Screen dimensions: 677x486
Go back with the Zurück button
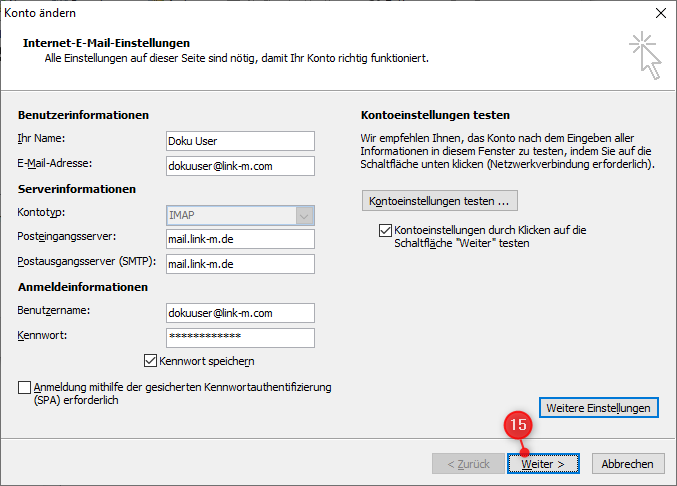click(x=467, y=464)
